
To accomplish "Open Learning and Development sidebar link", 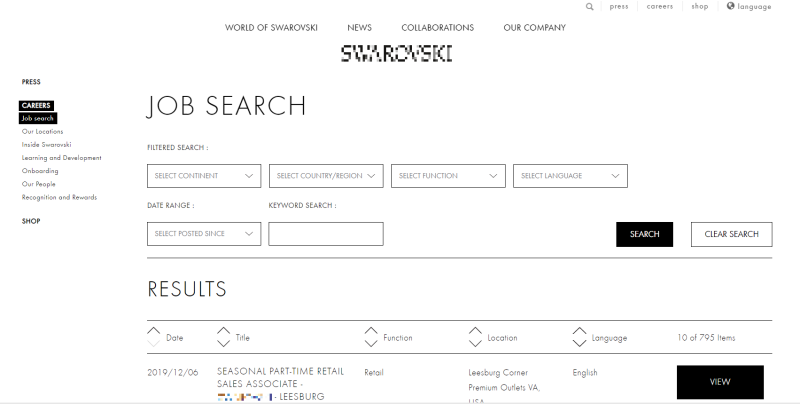I will pos(61,158).
